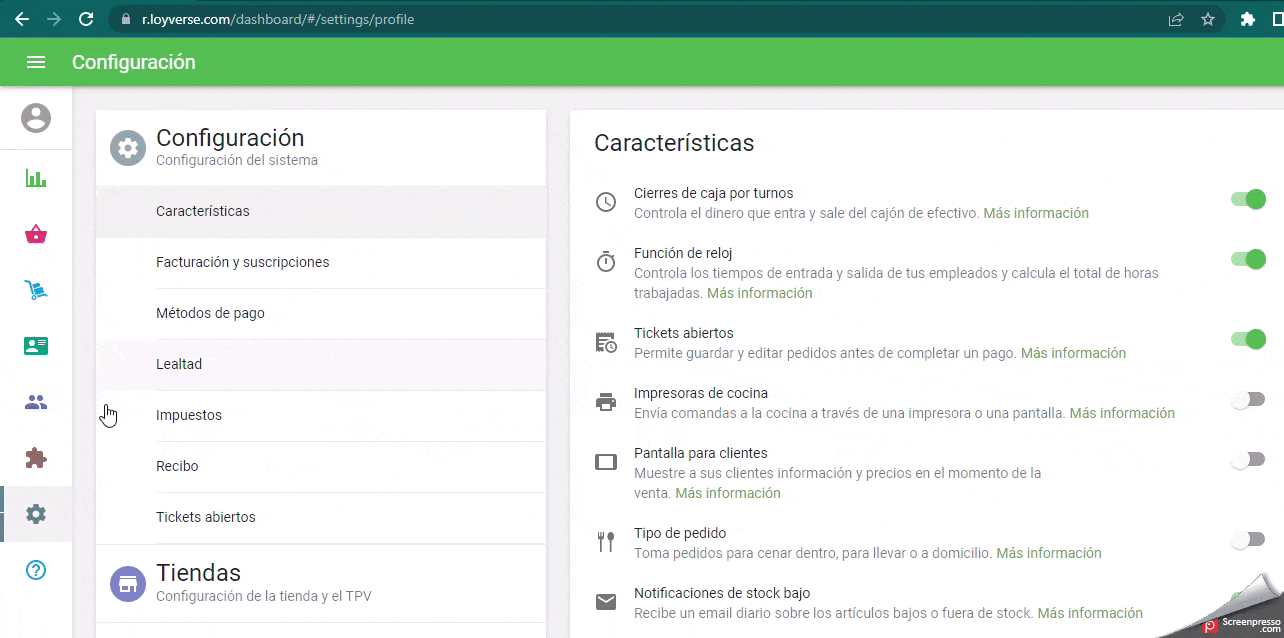Enable Pantalla para clientes switch
The height and width of the screenshot is (638, 1284).
coord(1248,460)
